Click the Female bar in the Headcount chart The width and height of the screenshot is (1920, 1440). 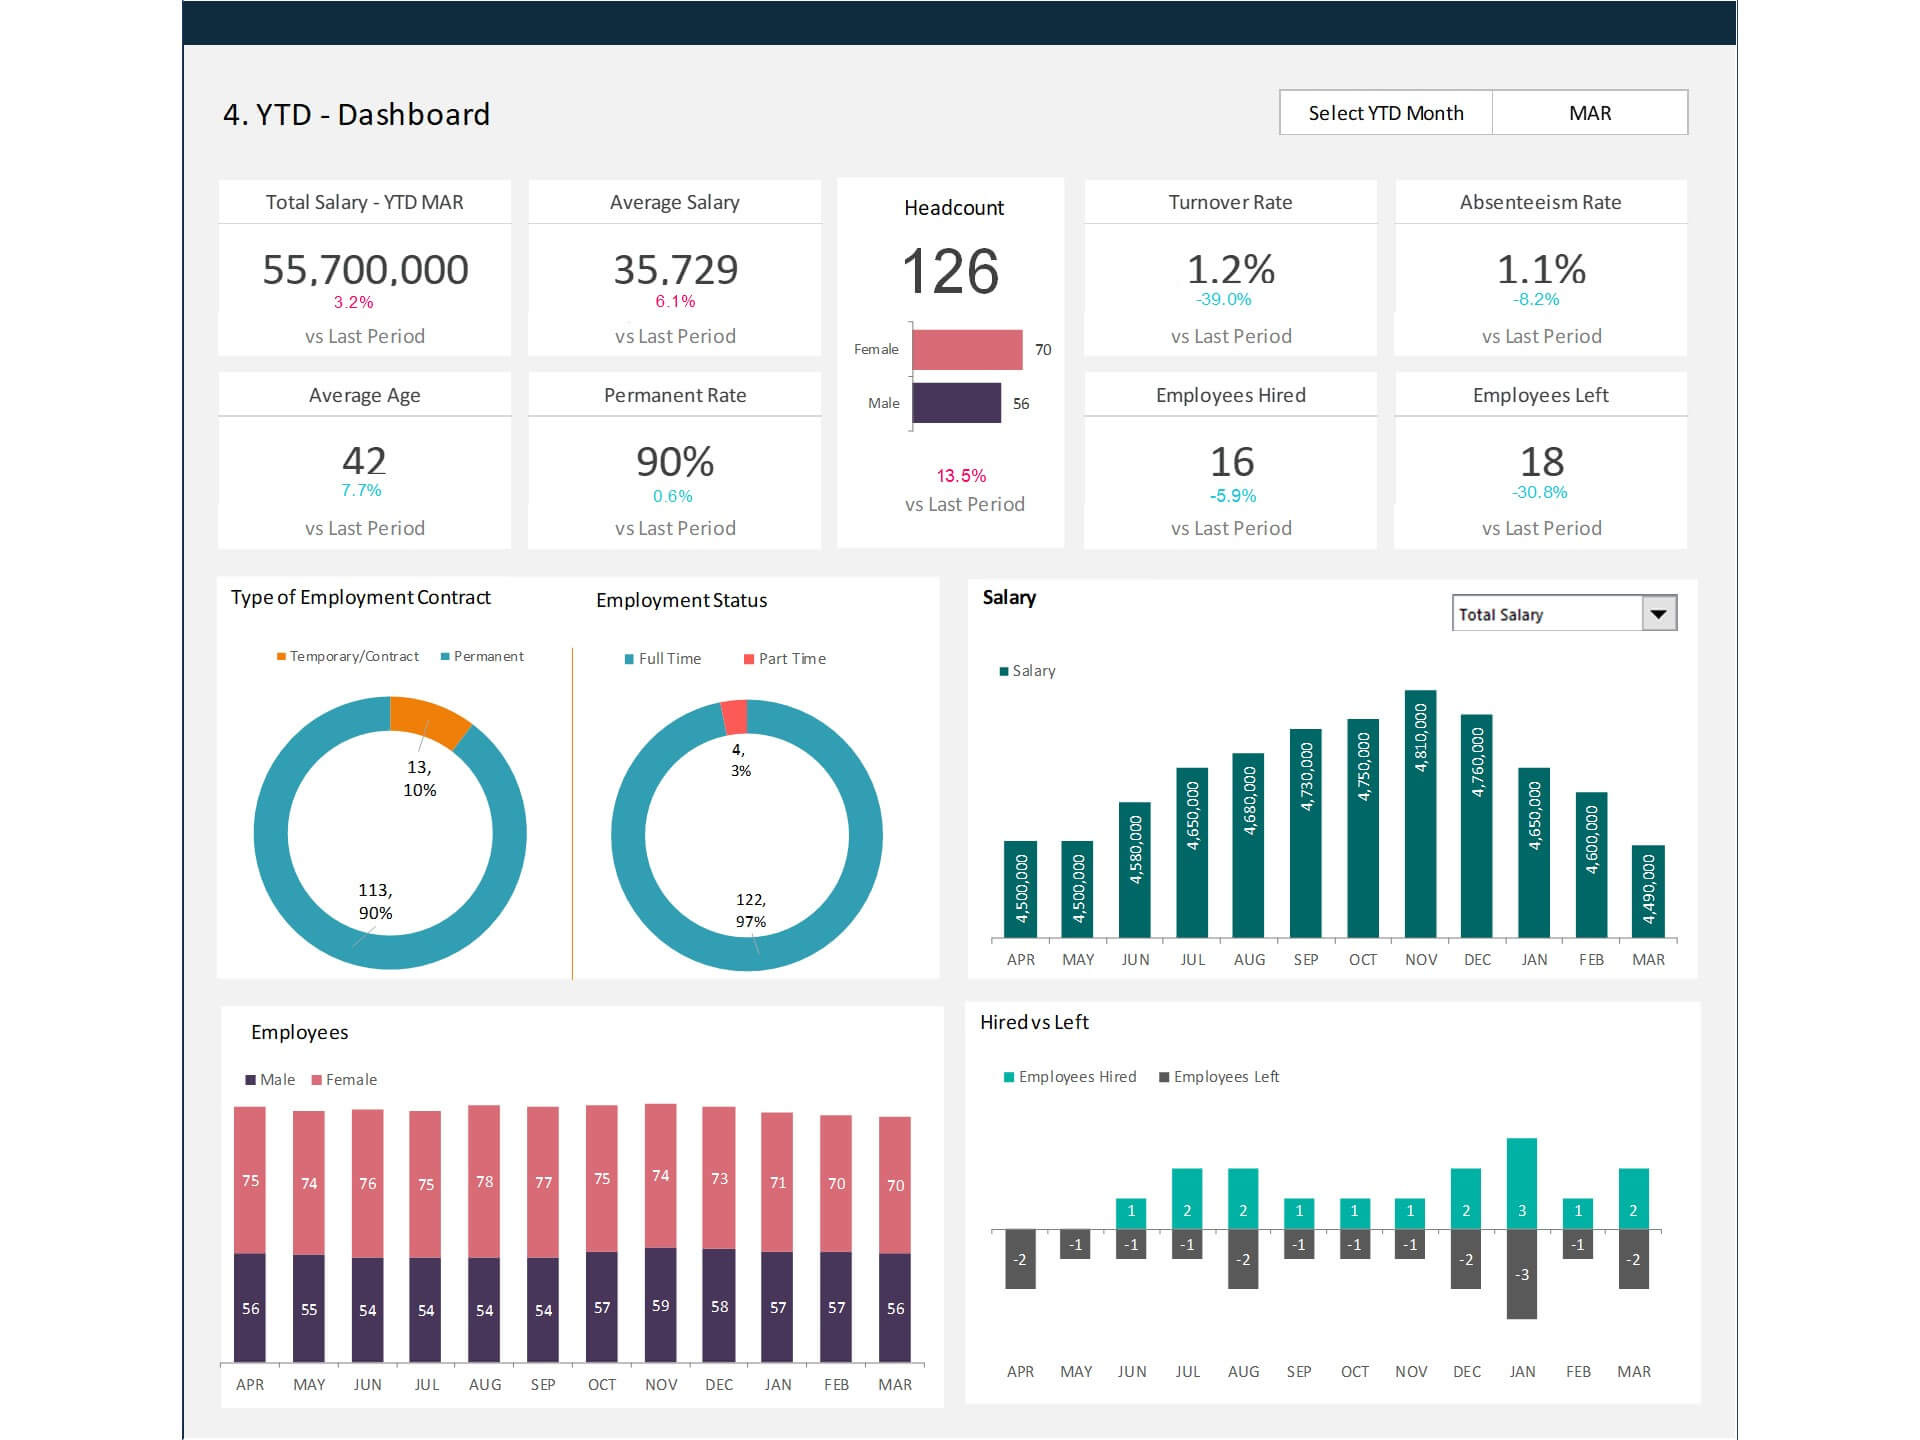(x=965, y=349)
